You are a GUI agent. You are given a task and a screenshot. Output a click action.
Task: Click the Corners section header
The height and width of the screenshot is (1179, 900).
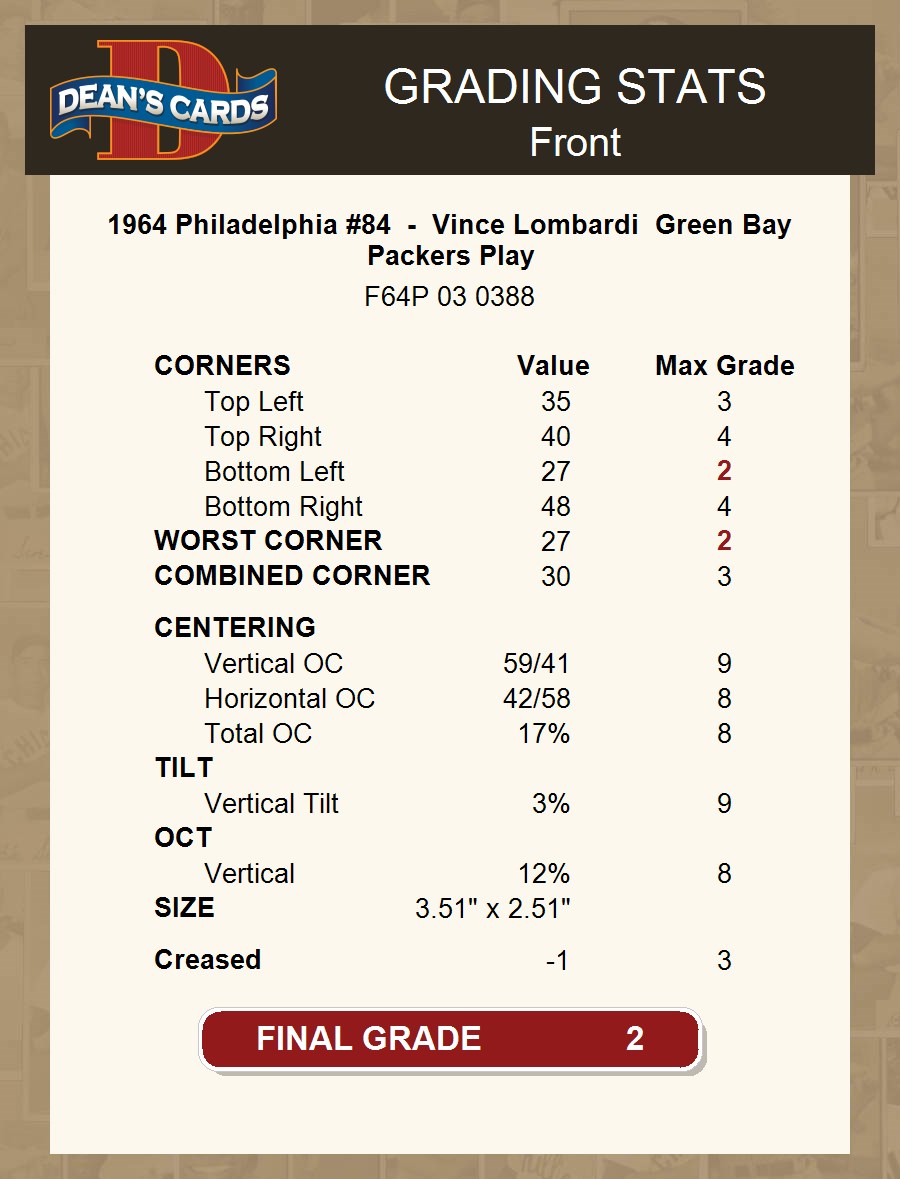222,366
